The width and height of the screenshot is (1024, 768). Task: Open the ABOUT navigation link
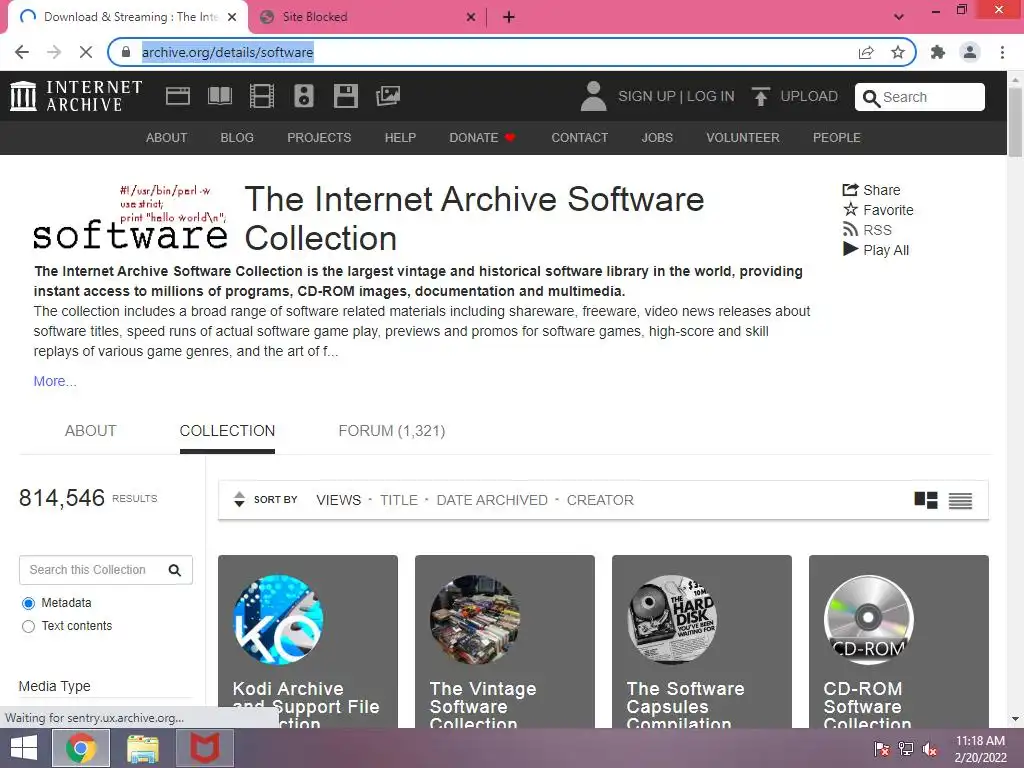(167, 138)
